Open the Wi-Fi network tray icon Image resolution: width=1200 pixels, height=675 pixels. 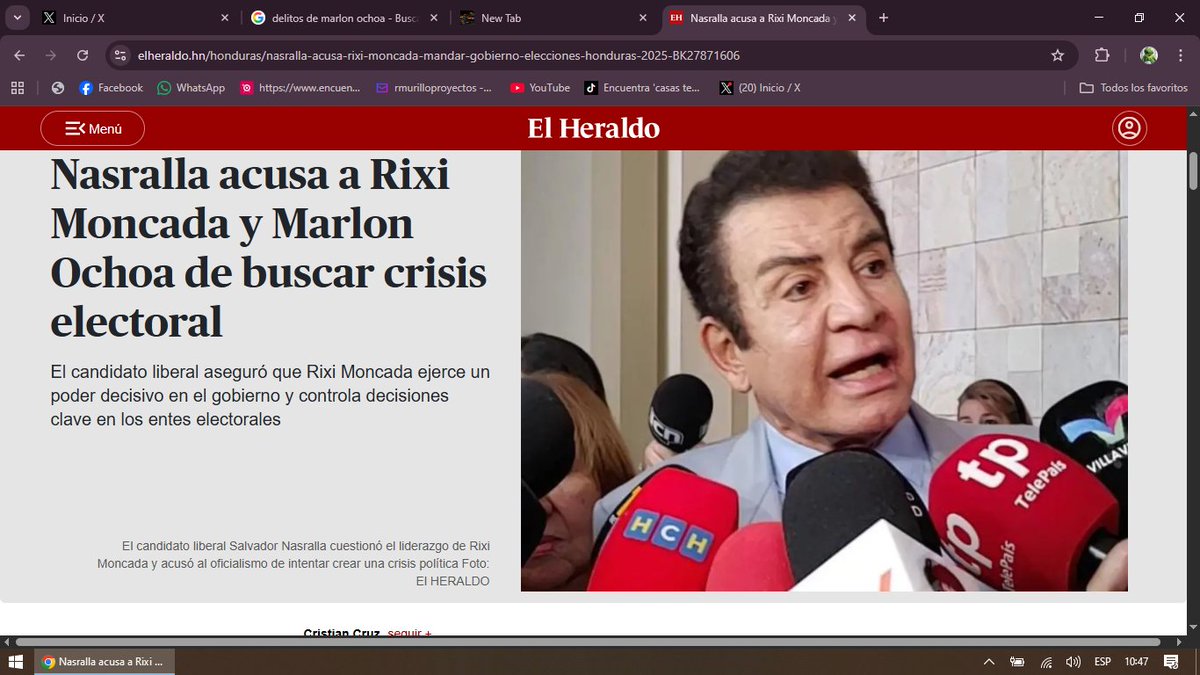pyautogui.click(x=1046, y=662)
